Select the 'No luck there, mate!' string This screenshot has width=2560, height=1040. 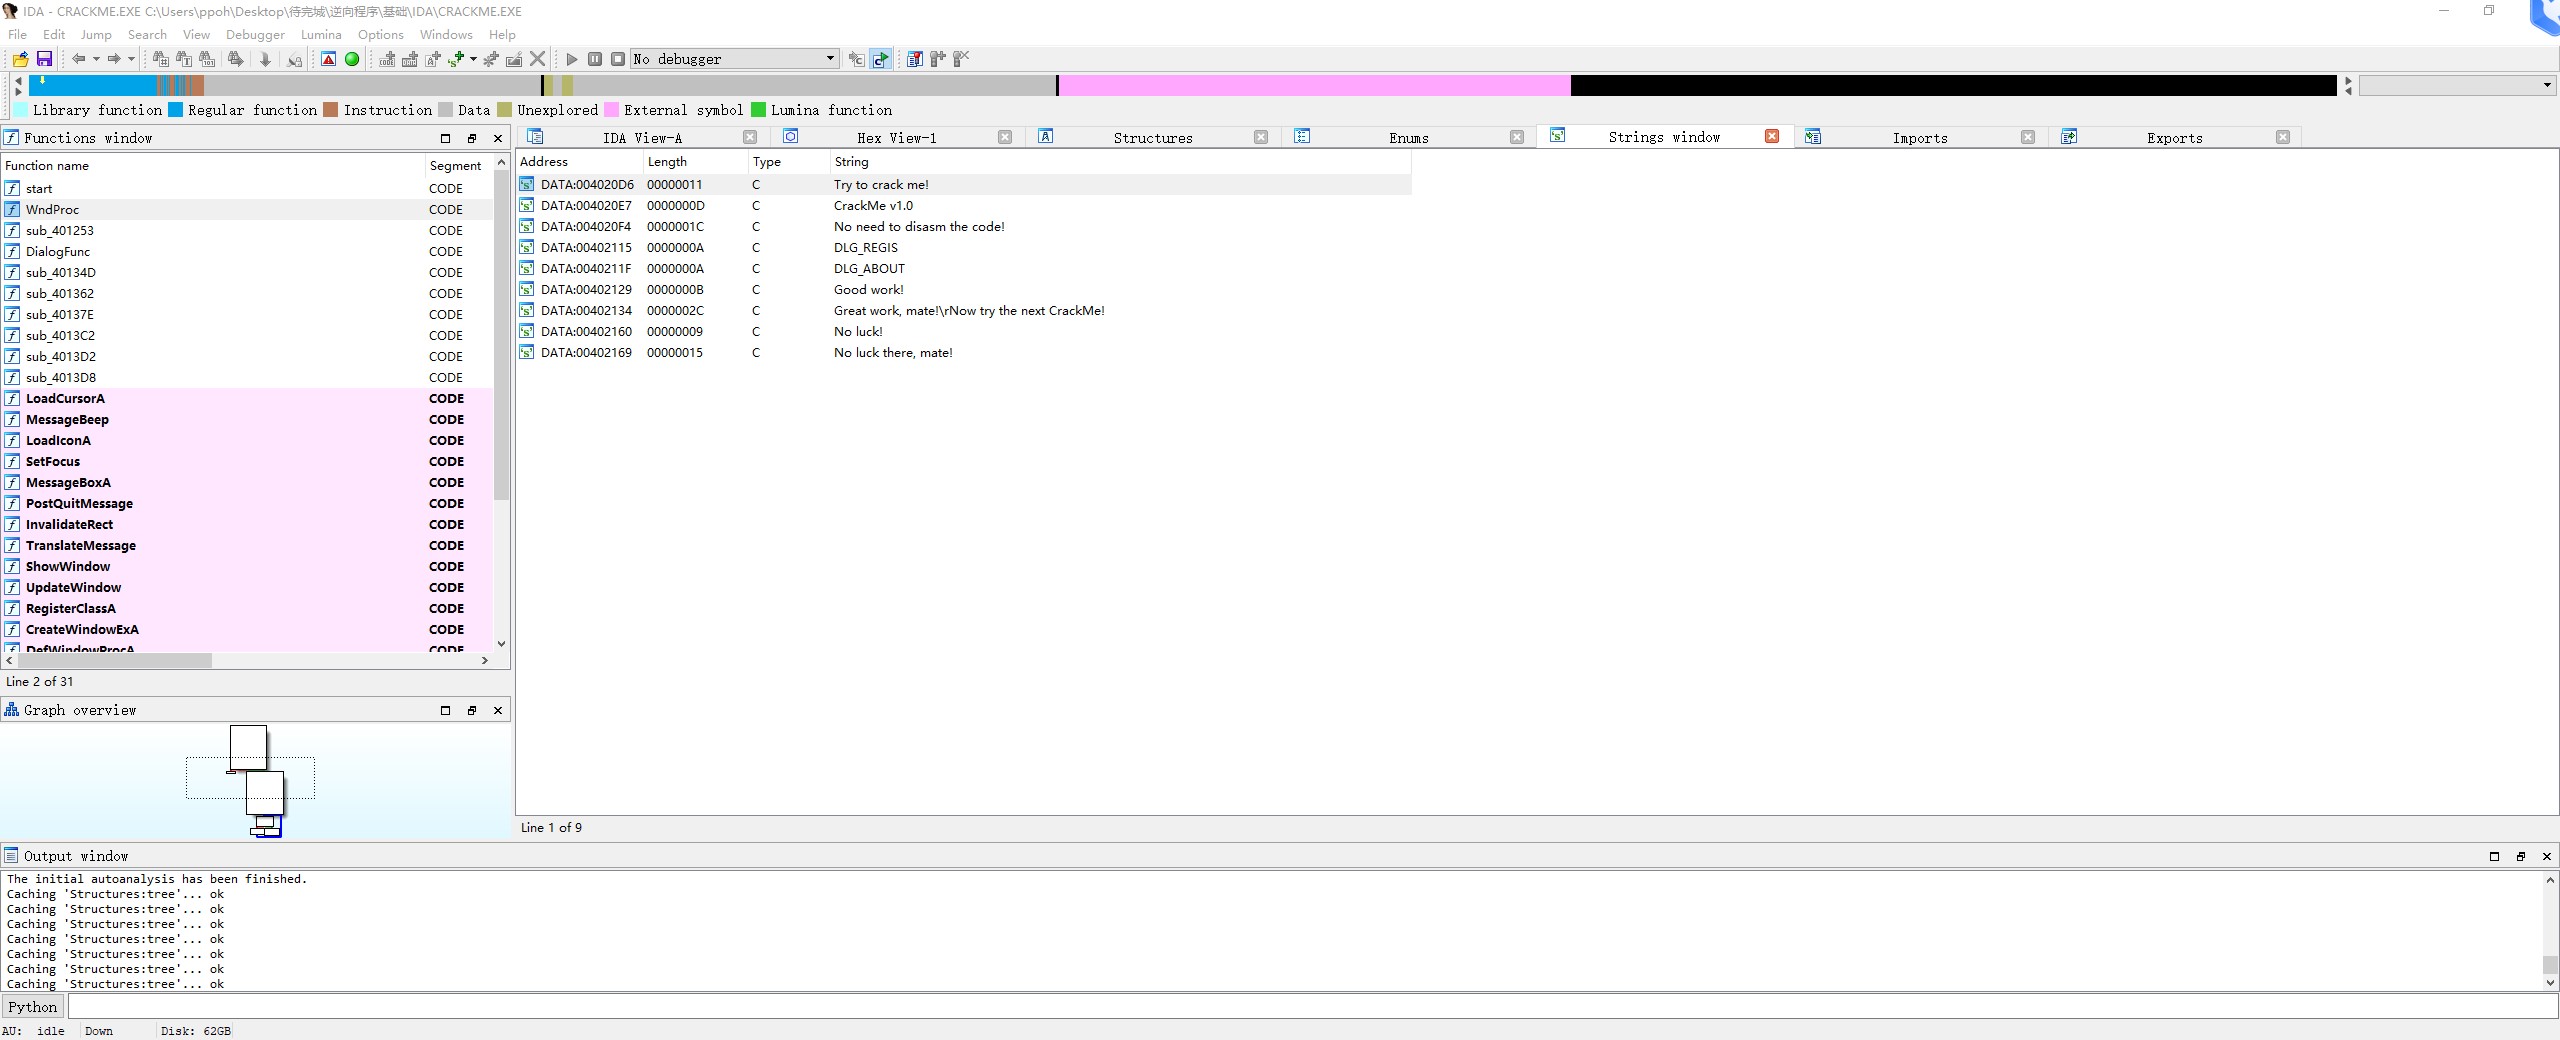click(964, 352)
